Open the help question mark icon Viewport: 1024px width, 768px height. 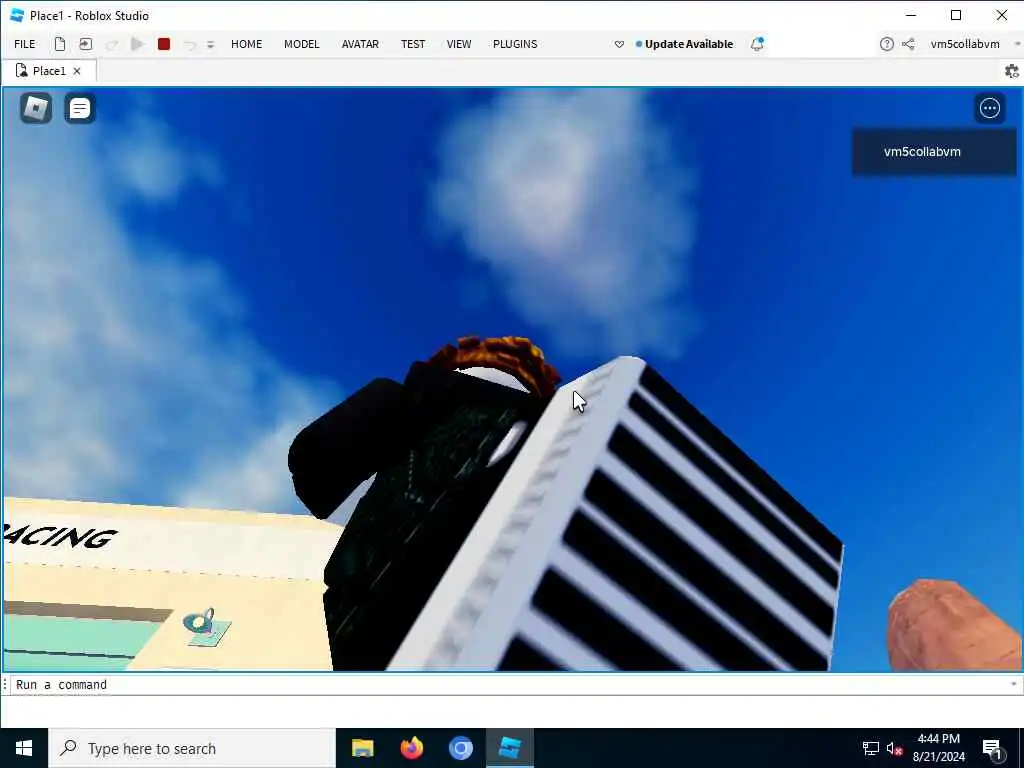tap(886, 44)
